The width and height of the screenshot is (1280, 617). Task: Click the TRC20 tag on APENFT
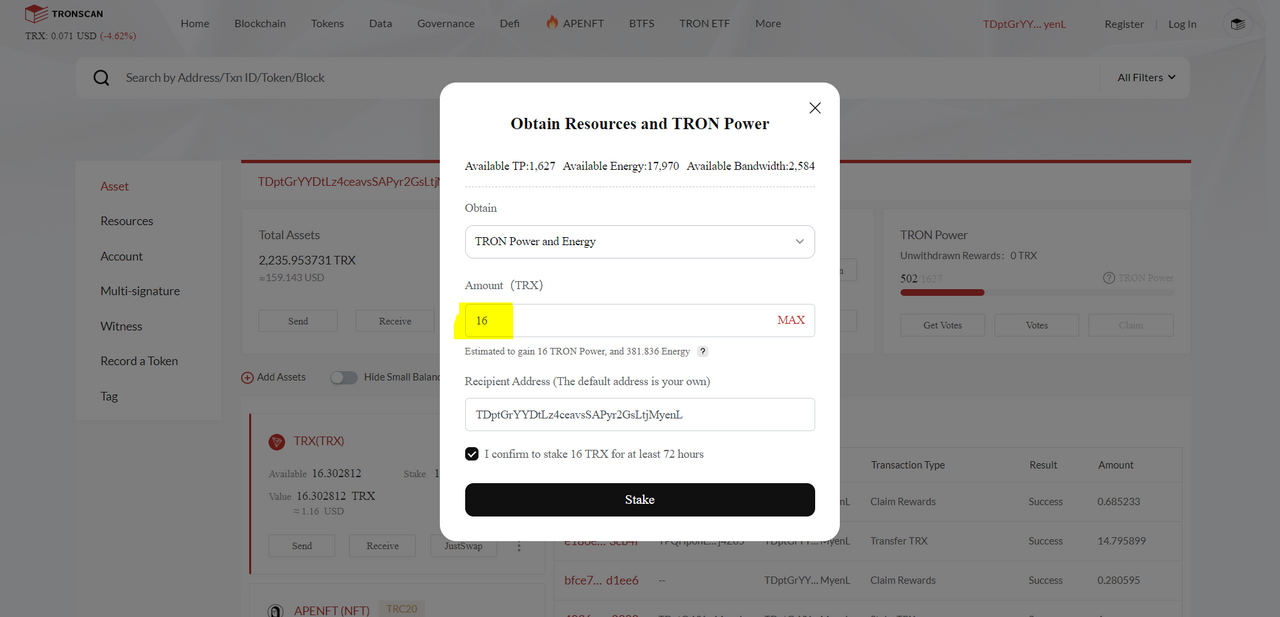pos(401,609)
